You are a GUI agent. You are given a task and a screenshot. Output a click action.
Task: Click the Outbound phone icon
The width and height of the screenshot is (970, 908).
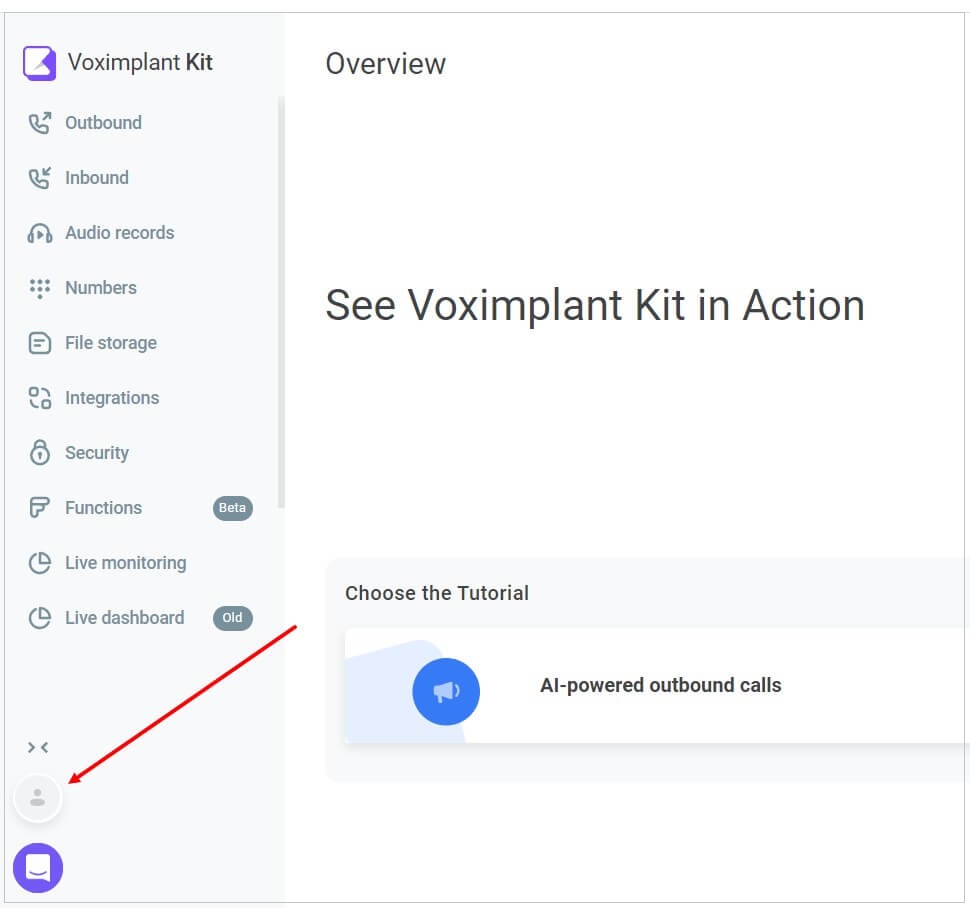[40, 123]
